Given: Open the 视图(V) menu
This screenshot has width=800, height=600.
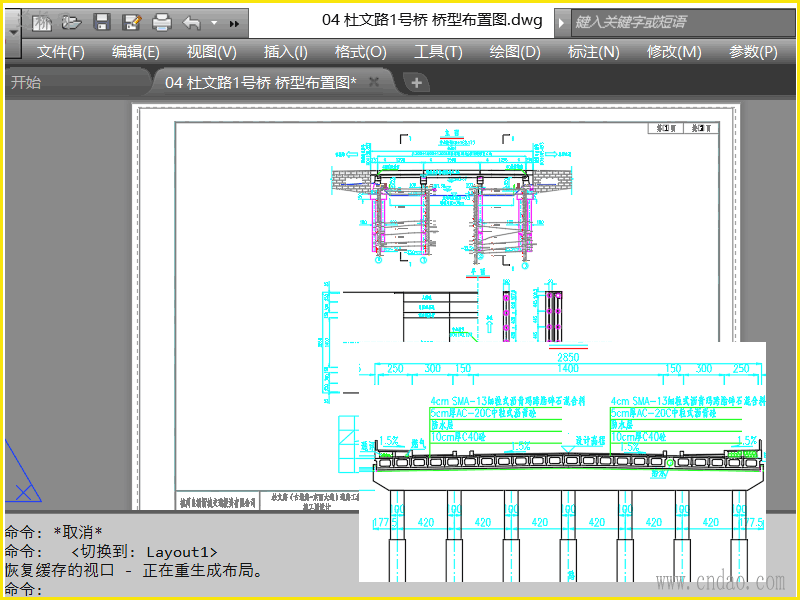Looking at the screenshot, I should 211,52.
